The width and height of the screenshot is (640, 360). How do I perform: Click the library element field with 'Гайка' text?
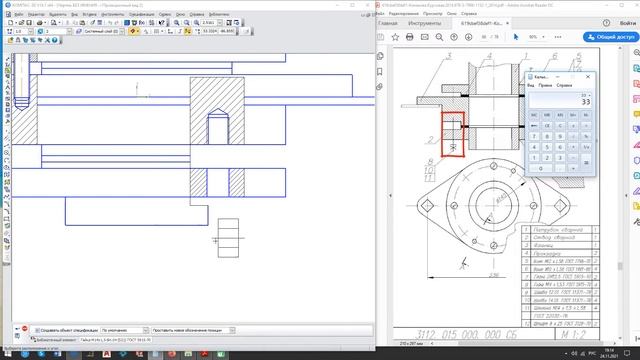tap(116, 340)
